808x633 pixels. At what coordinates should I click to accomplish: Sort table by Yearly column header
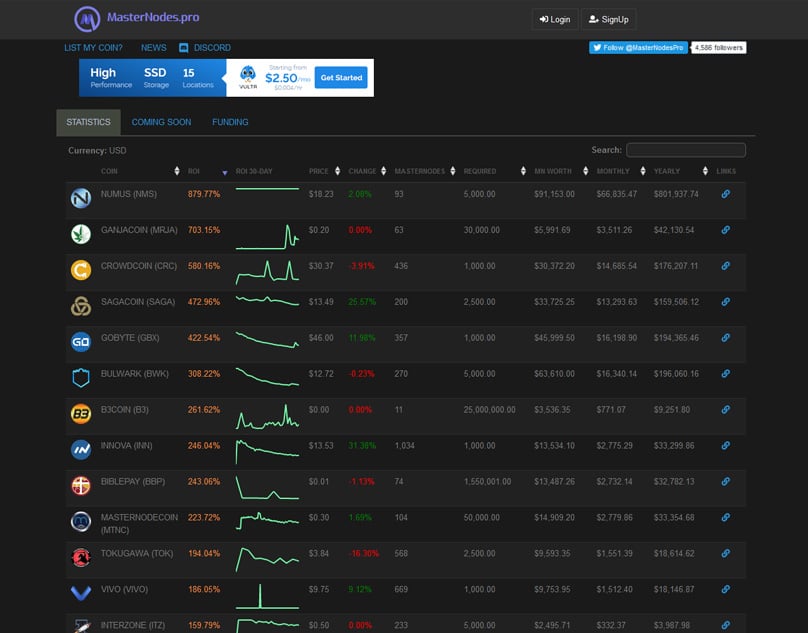click(x=666, y=171)
